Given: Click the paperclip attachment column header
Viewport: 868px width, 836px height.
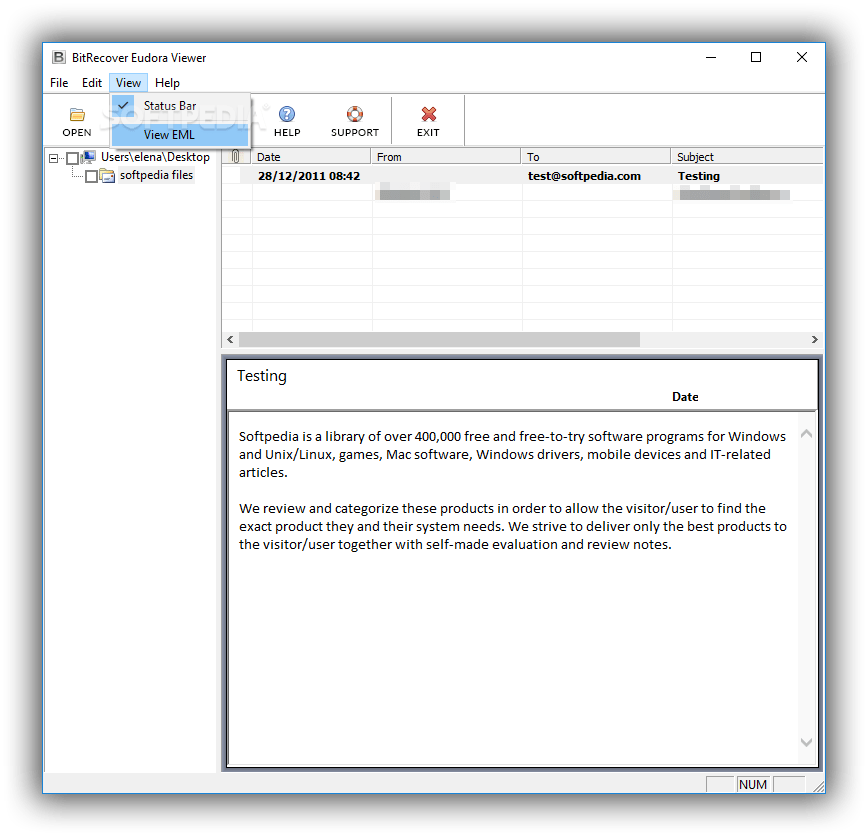Looking at the screenshot, I should pos(236,156).
